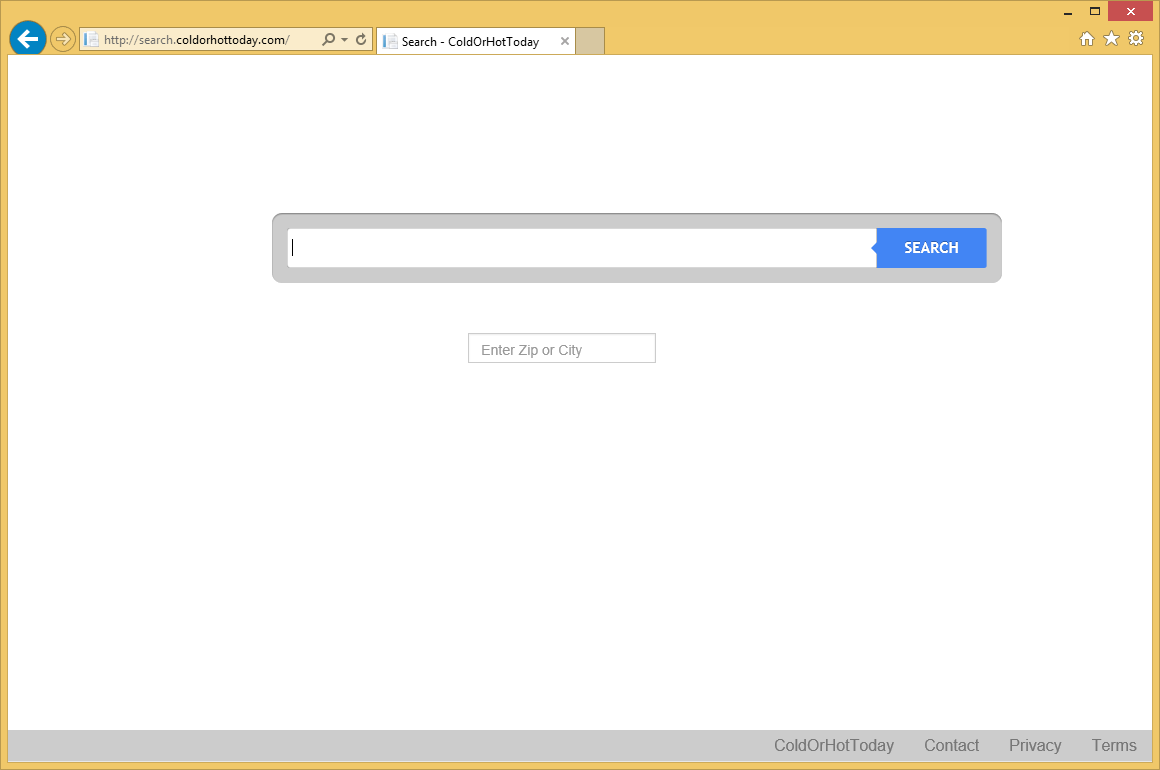Open Favorites with the star icon

click(1111, 39)
